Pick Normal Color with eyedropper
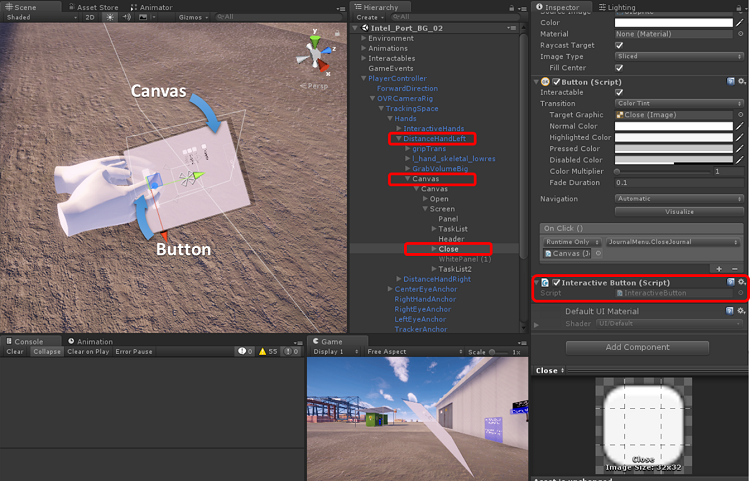The height and width of the screenshot is (481, 750). [x=740, y=126]
